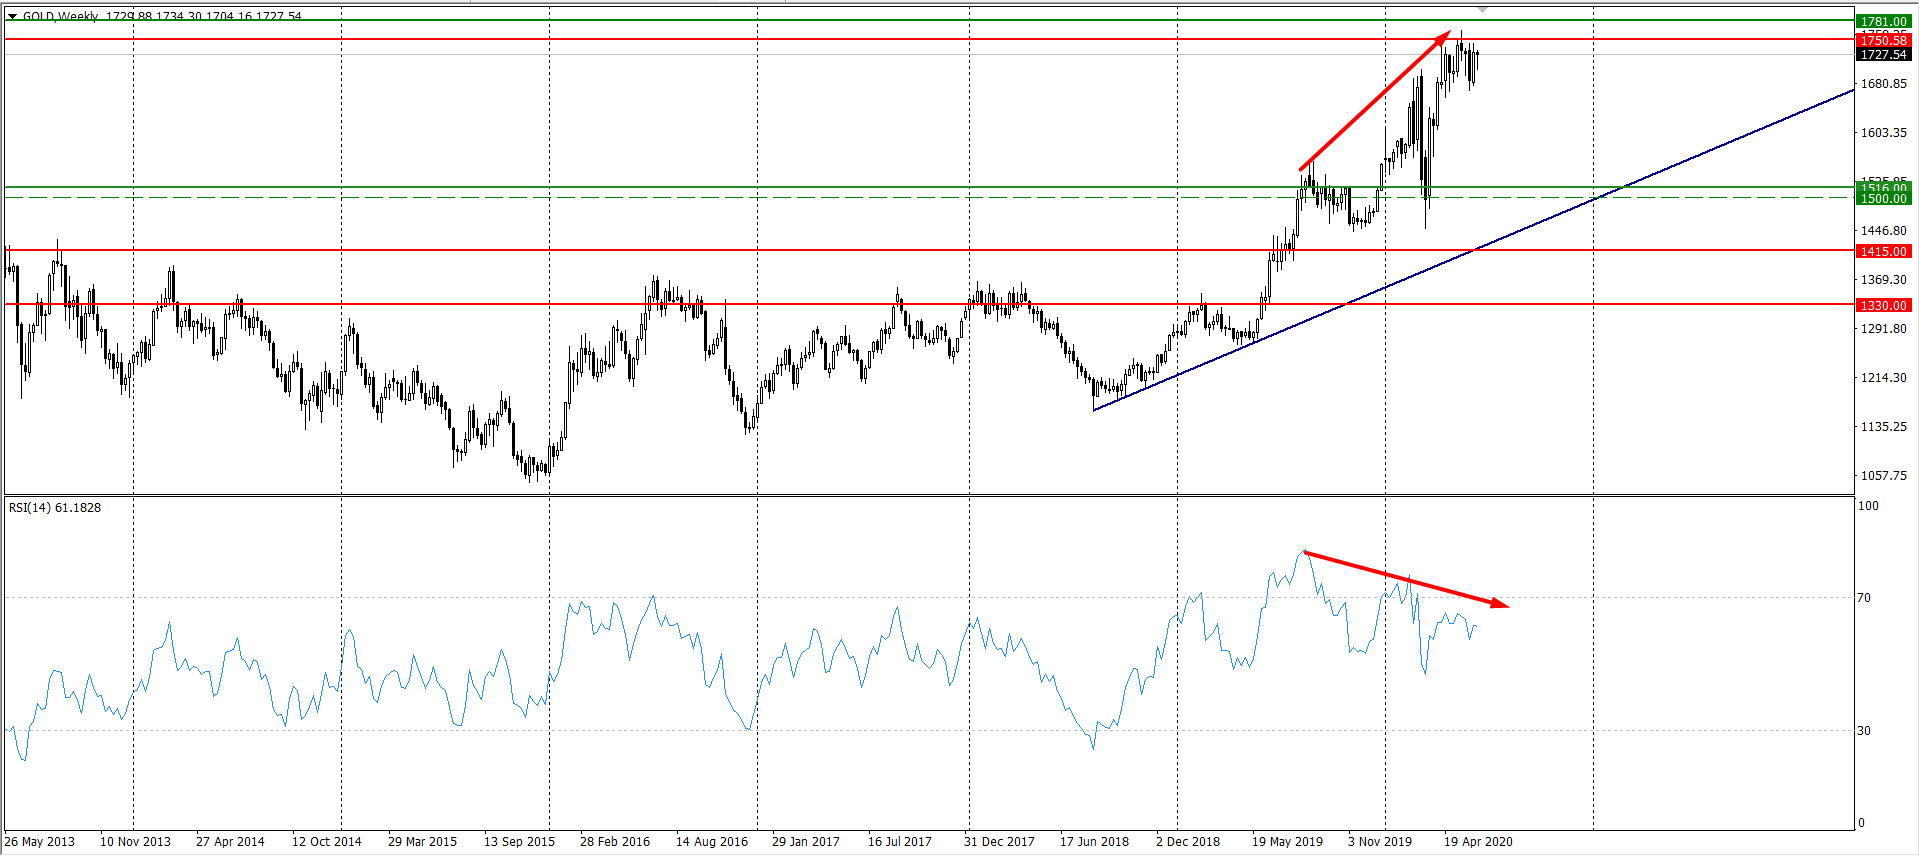This screenshot has height=856, width=1919.
Task: Click the 1781.00 green price label
Action: click(1883, 21)
